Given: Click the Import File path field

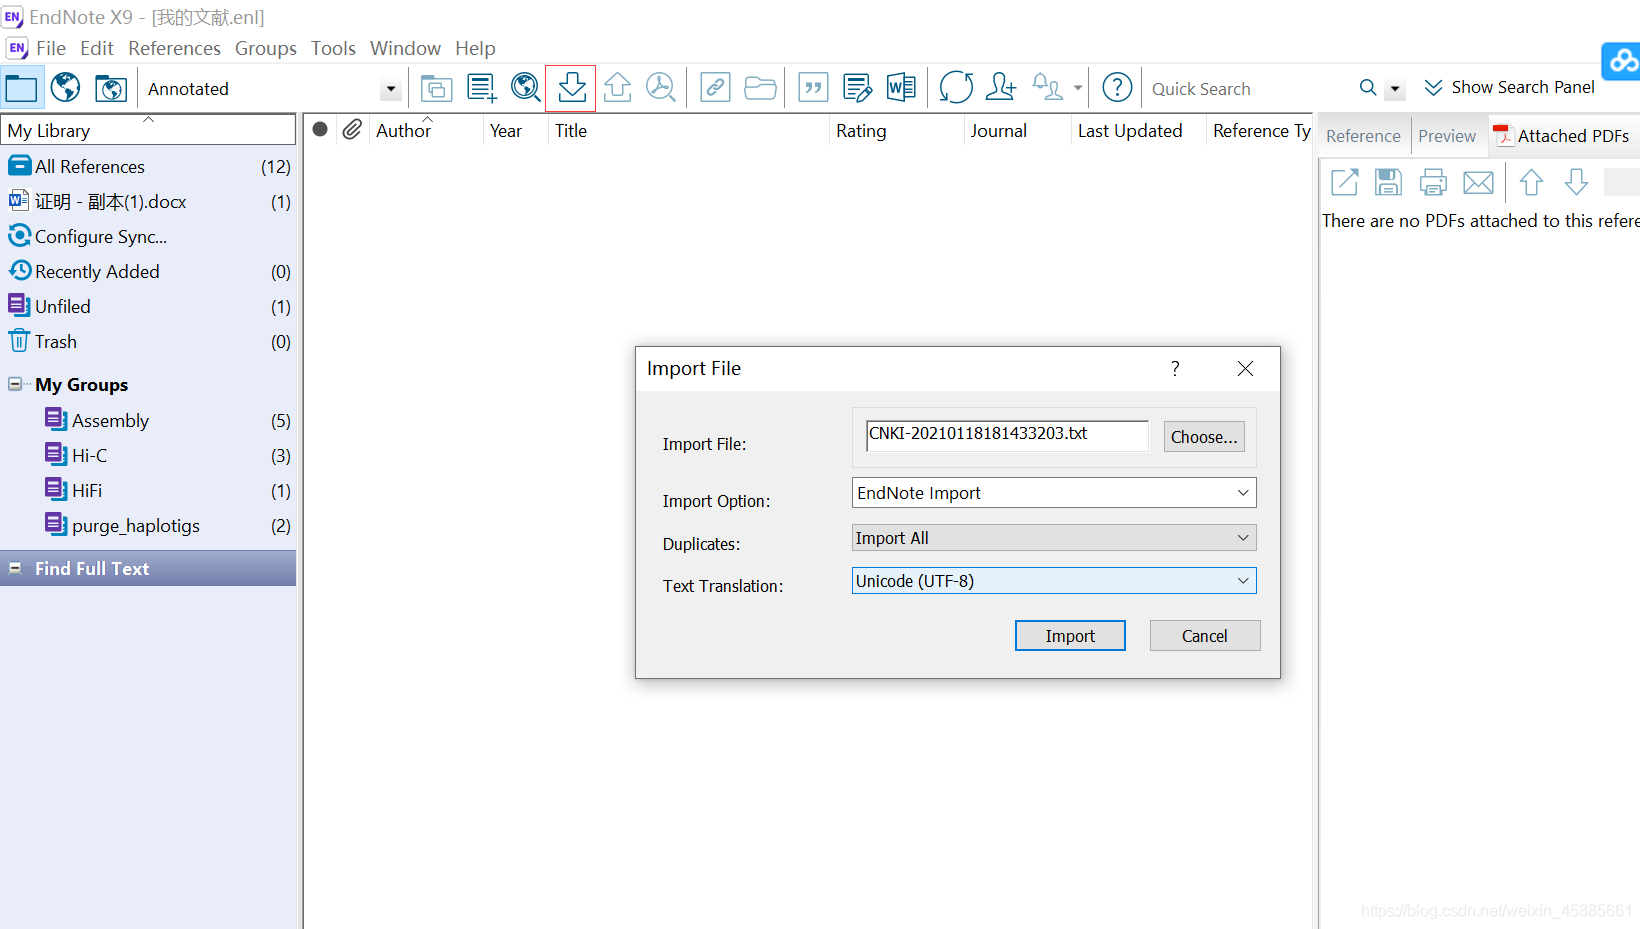Looking at the screenshot, I should tap(1007, 435).
